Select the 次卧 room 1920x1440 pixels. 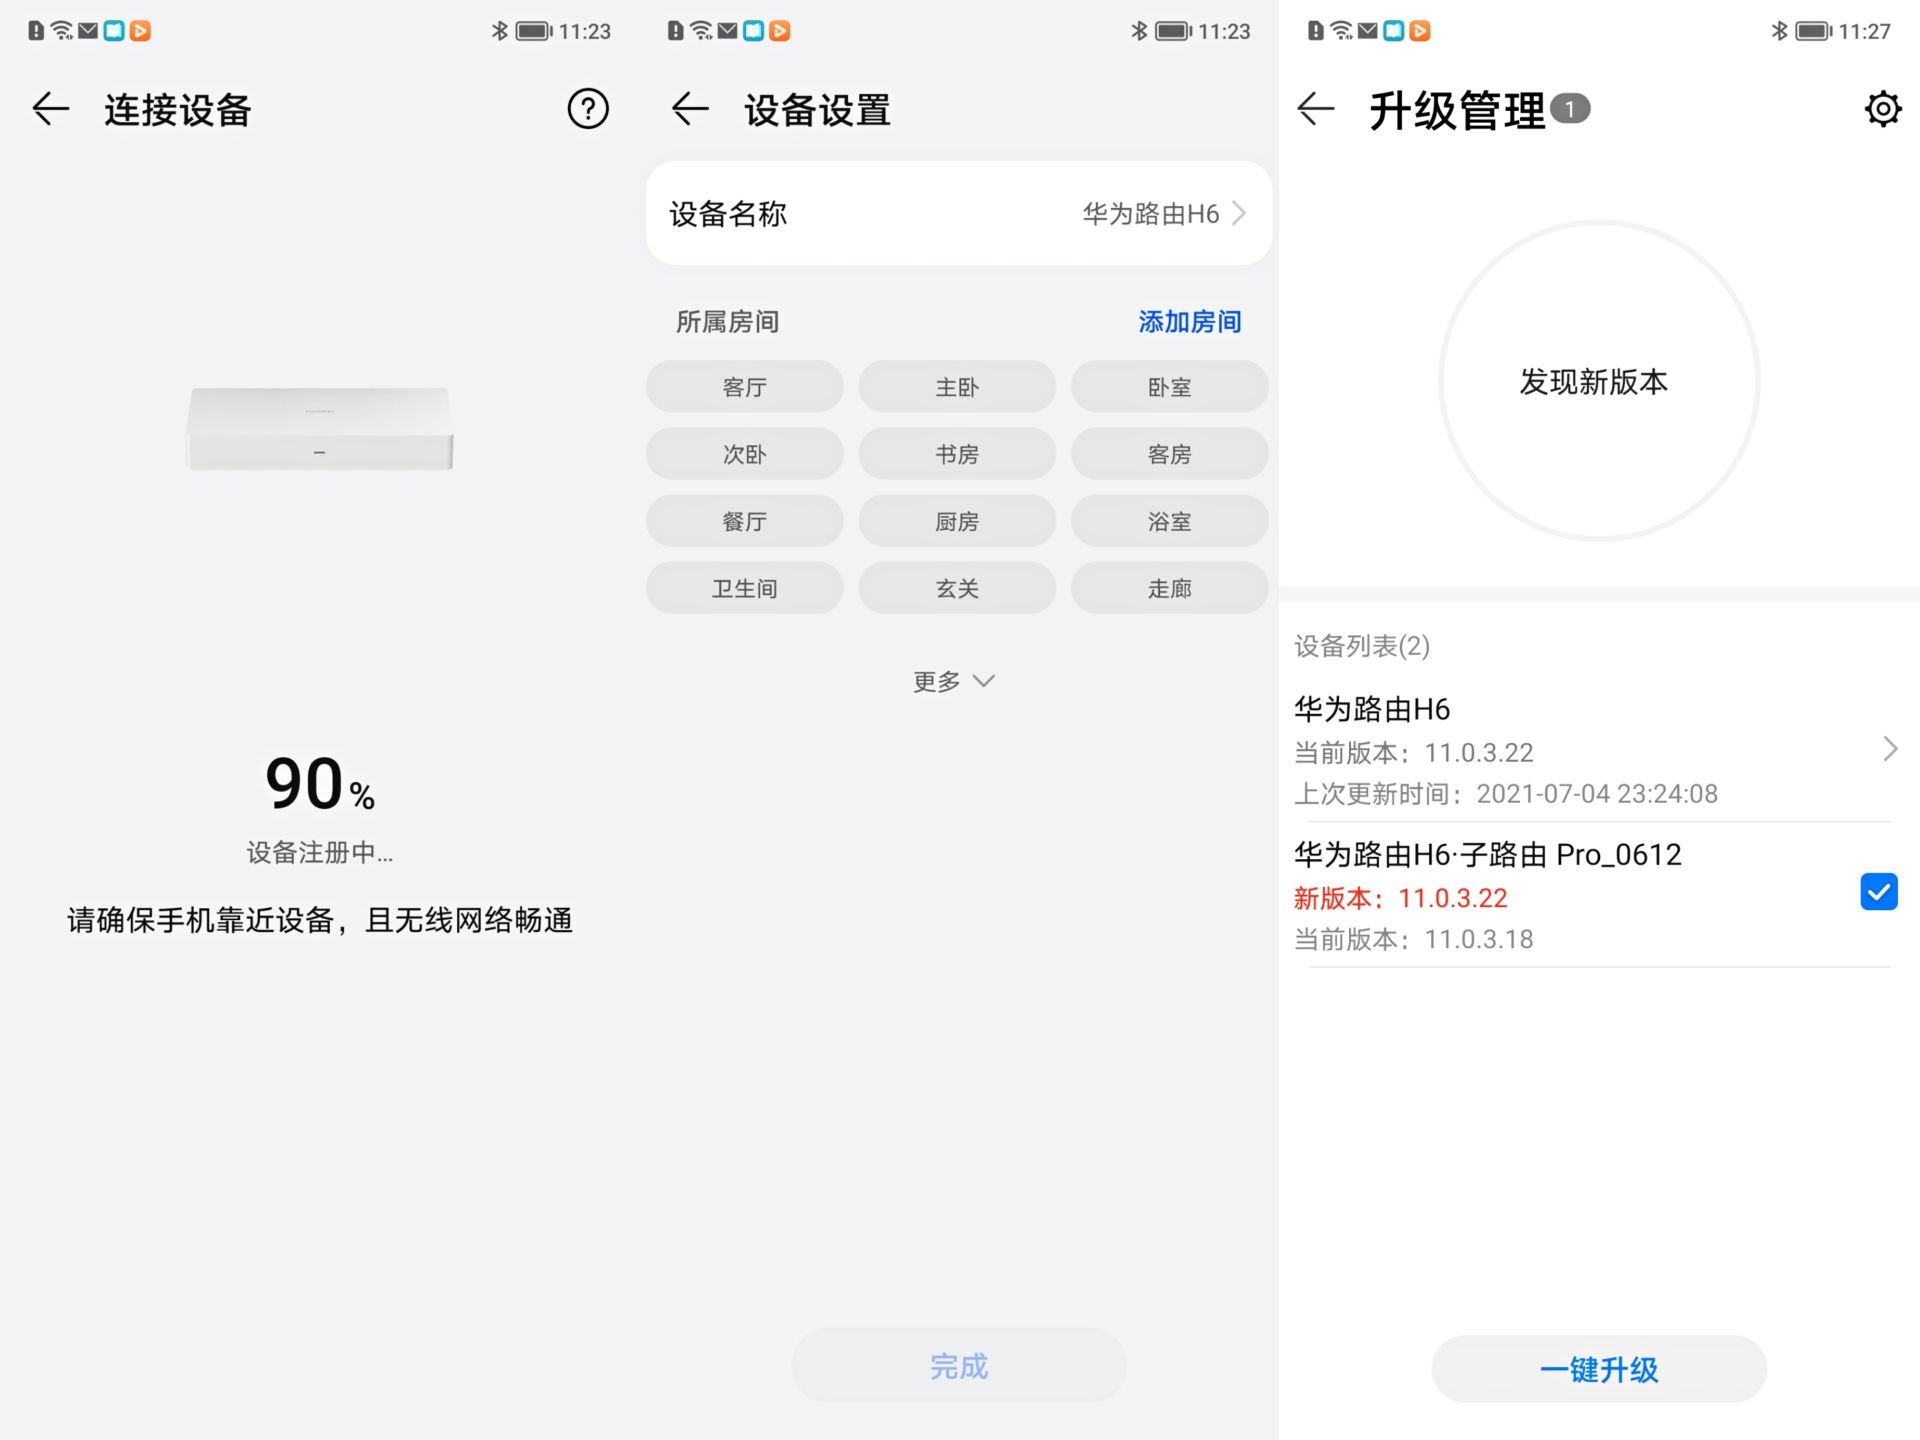744,454
